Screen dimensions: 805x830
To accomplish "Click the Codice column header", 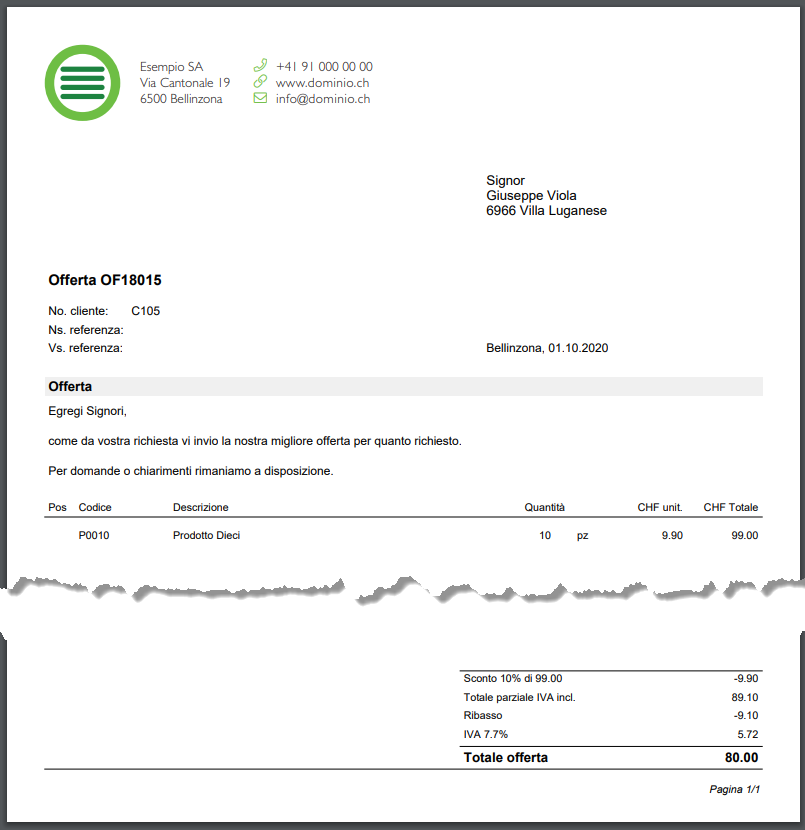I will pos(95,507).
